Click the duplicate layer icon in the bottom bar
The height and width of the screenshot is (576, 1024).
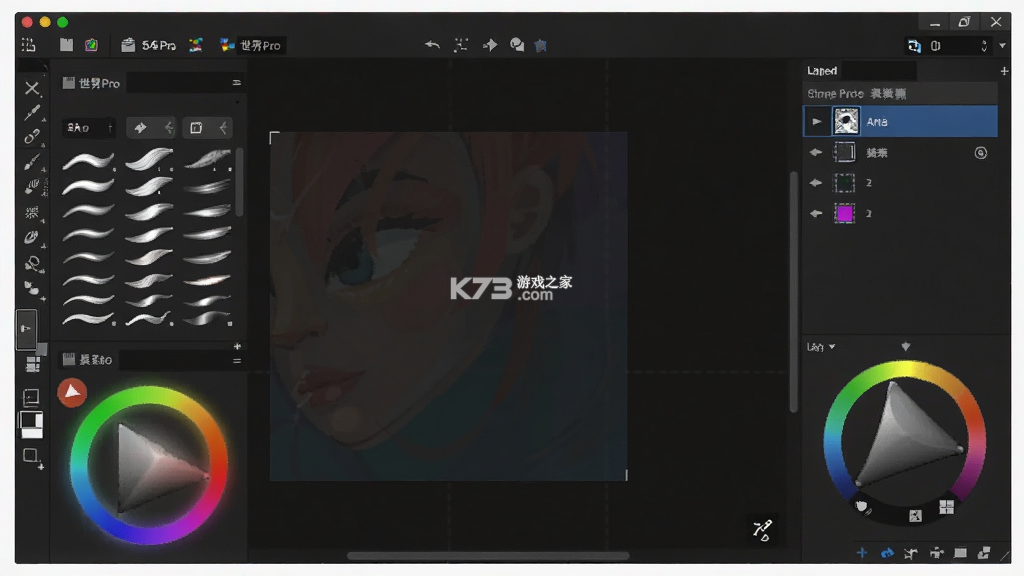click(984, 553)
